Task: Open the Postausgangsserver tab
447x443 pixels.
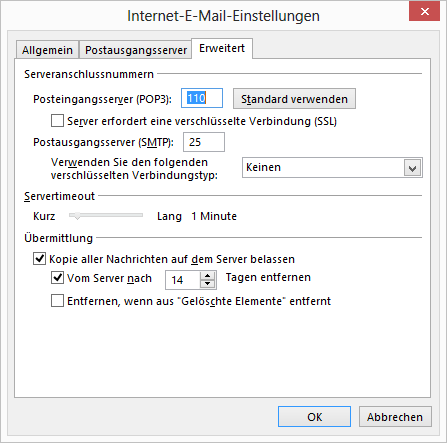Action: click(x=135, y=50)
